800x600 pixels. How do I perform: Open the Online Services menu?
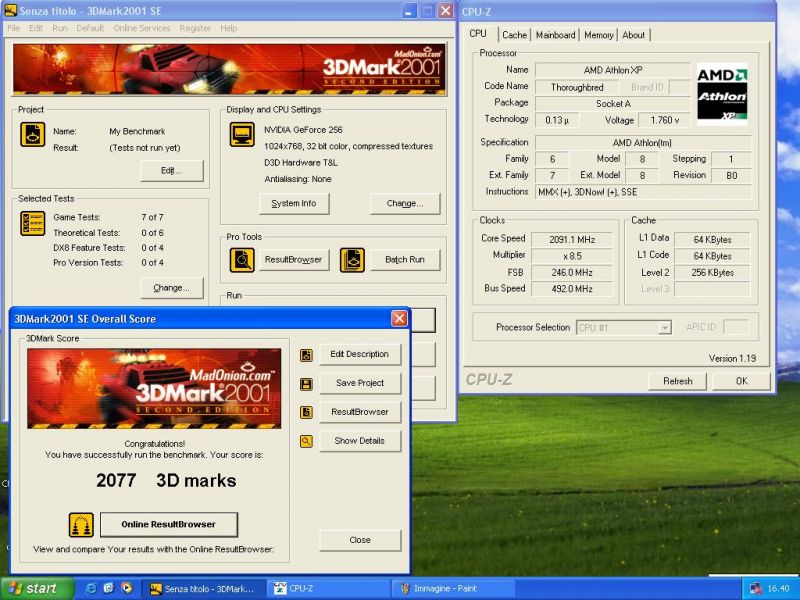[142, 28]
